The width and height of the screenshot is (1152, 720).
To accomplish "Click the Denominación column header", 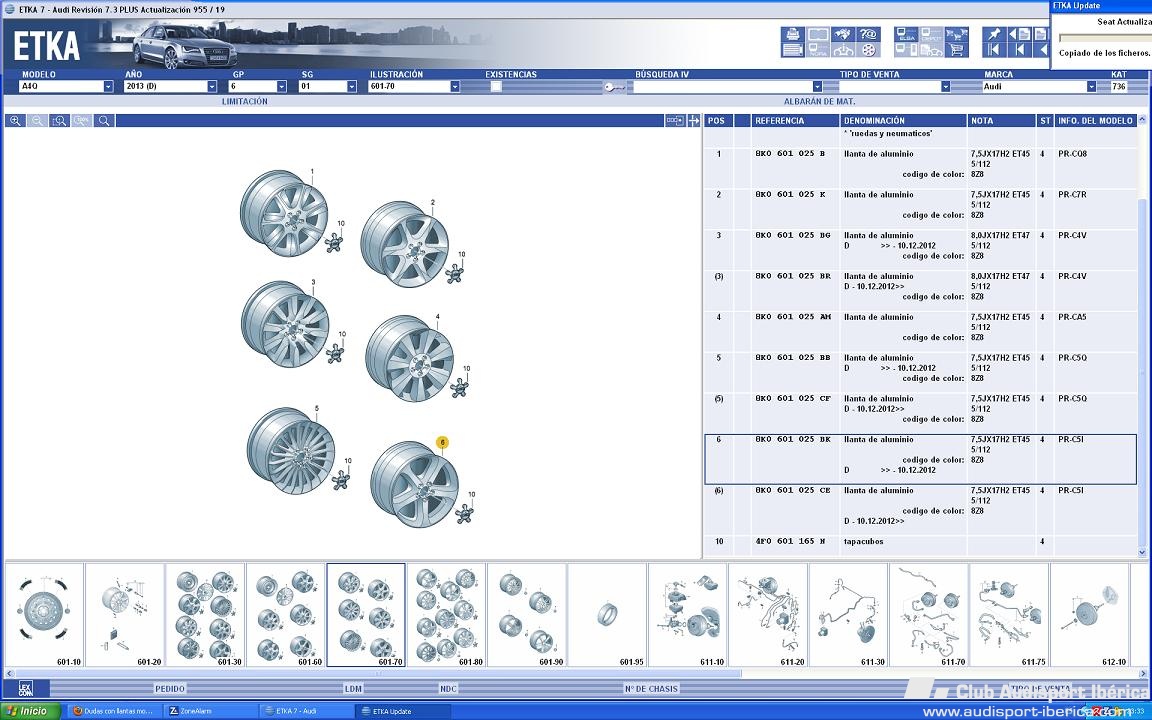I will pos(903,120).
